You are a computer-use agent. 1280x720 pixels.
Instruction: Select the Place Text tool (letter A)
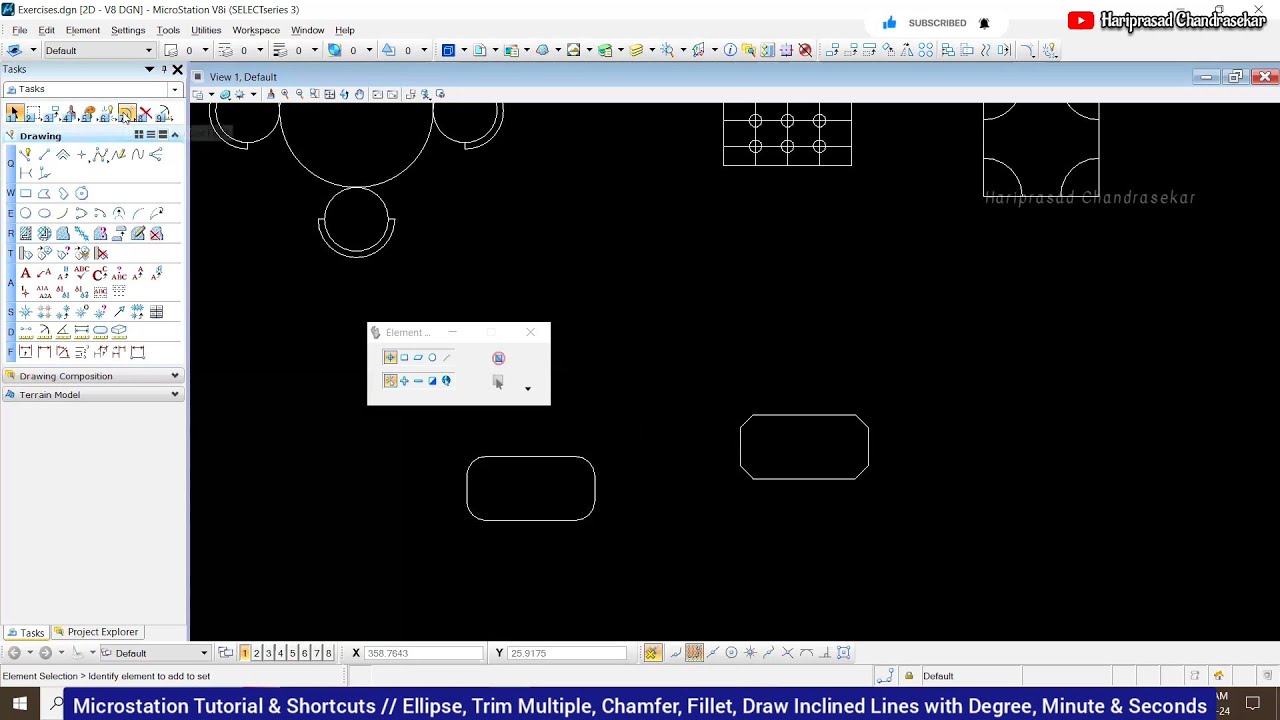26,273
